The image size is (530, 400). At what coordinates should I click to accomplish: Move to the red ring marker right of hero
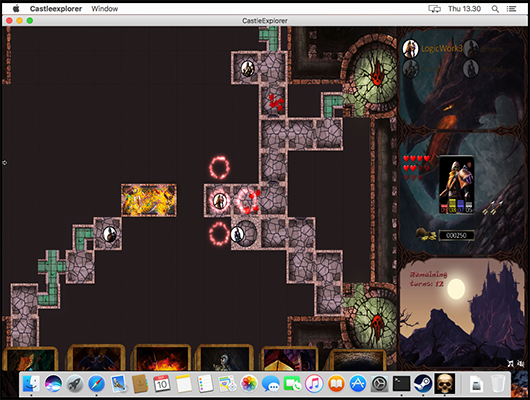point(247,201)
